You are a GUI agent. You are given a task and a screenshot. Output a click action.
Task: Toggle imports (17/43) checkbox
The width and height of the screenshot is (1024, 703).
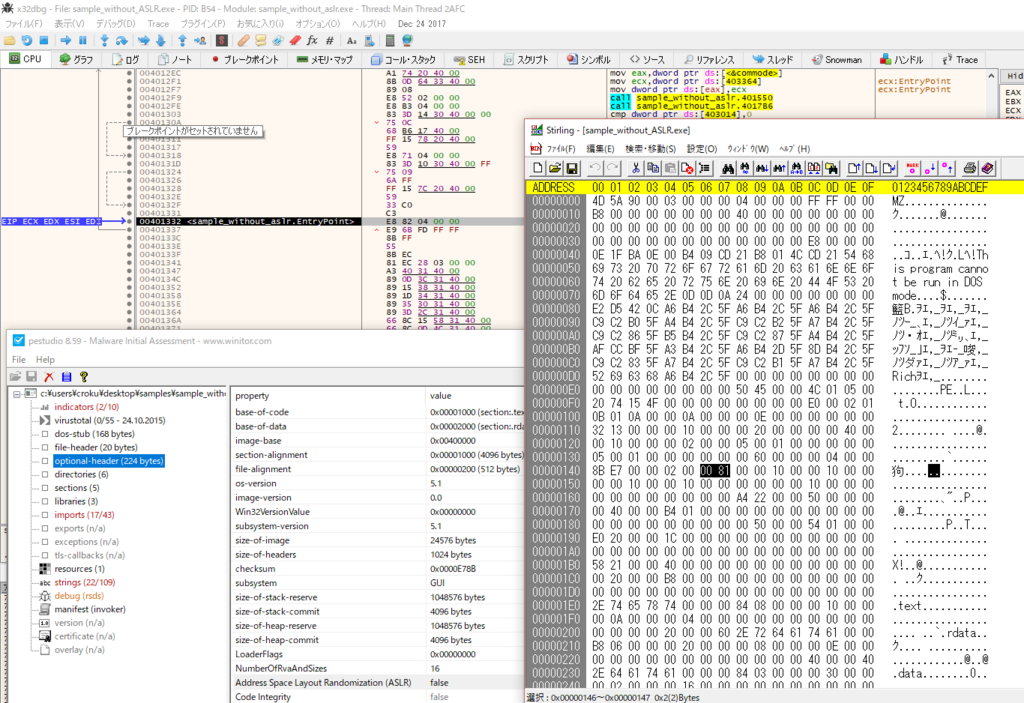[45, 515]
